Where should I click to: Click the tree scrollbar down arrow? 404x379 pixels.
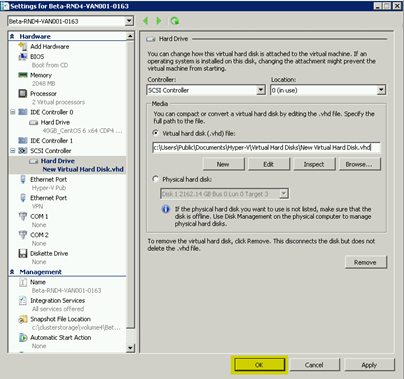click(x=130, y=348)
